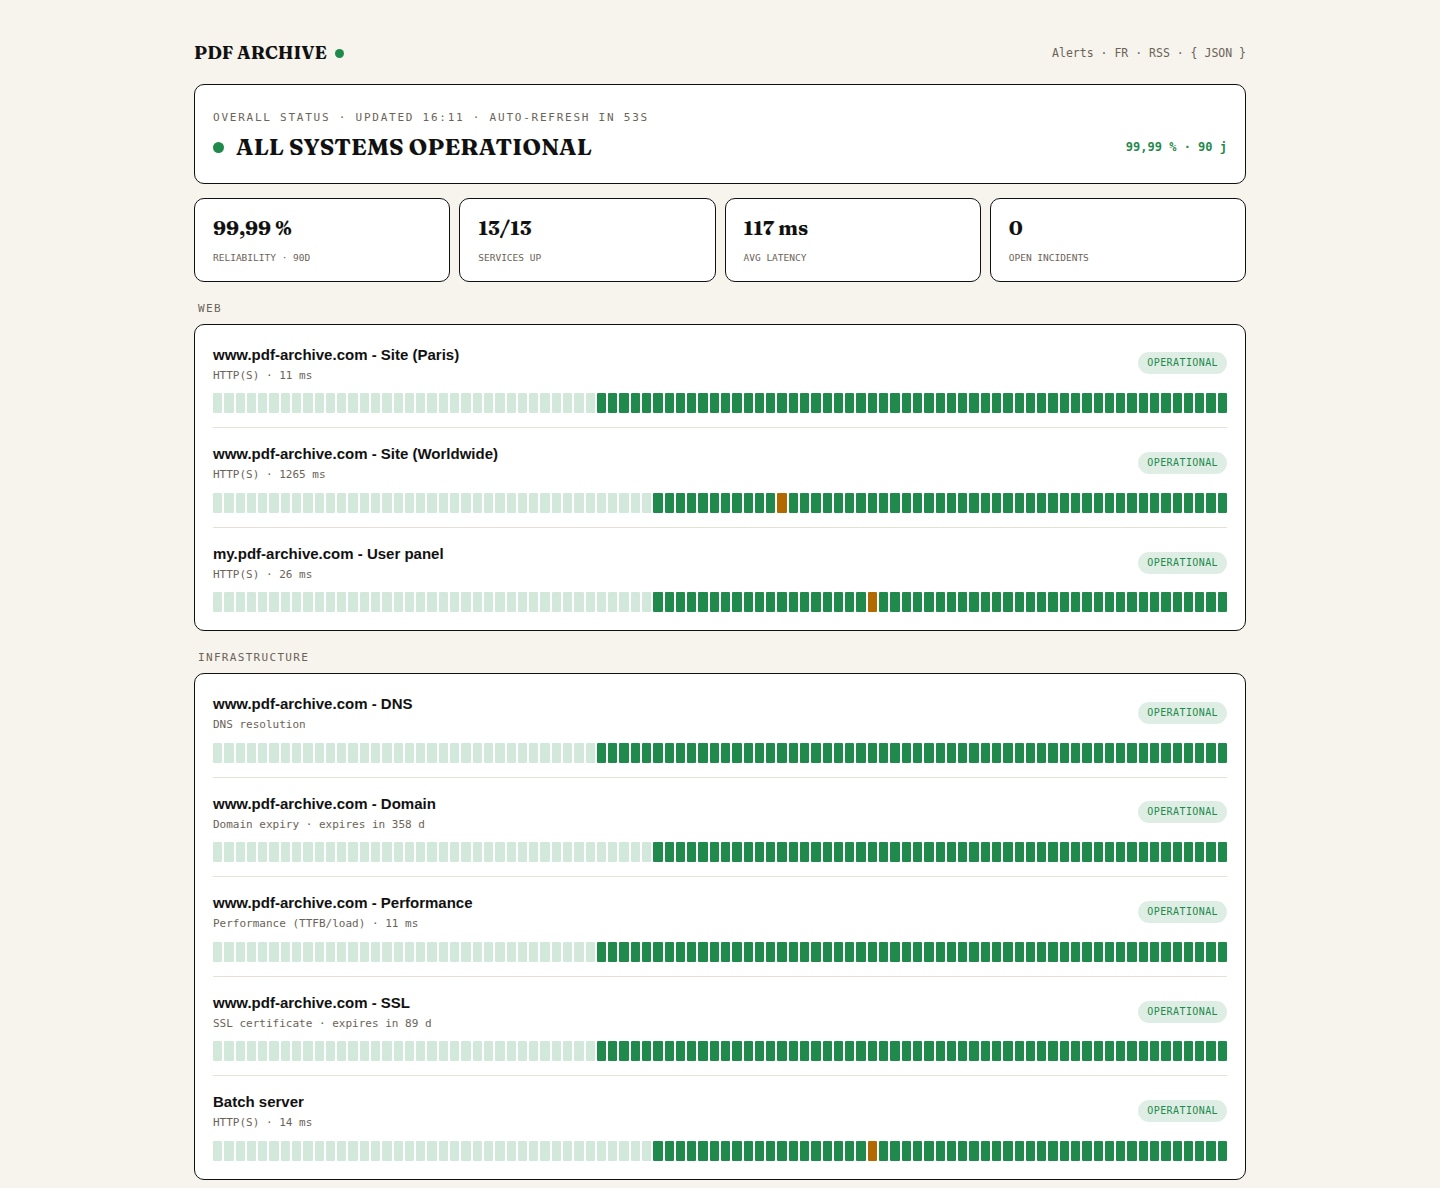The height and width of the screenshot is (1188, 1440).
Task: Click the WEB section label
Action: (x=210, y=308)
